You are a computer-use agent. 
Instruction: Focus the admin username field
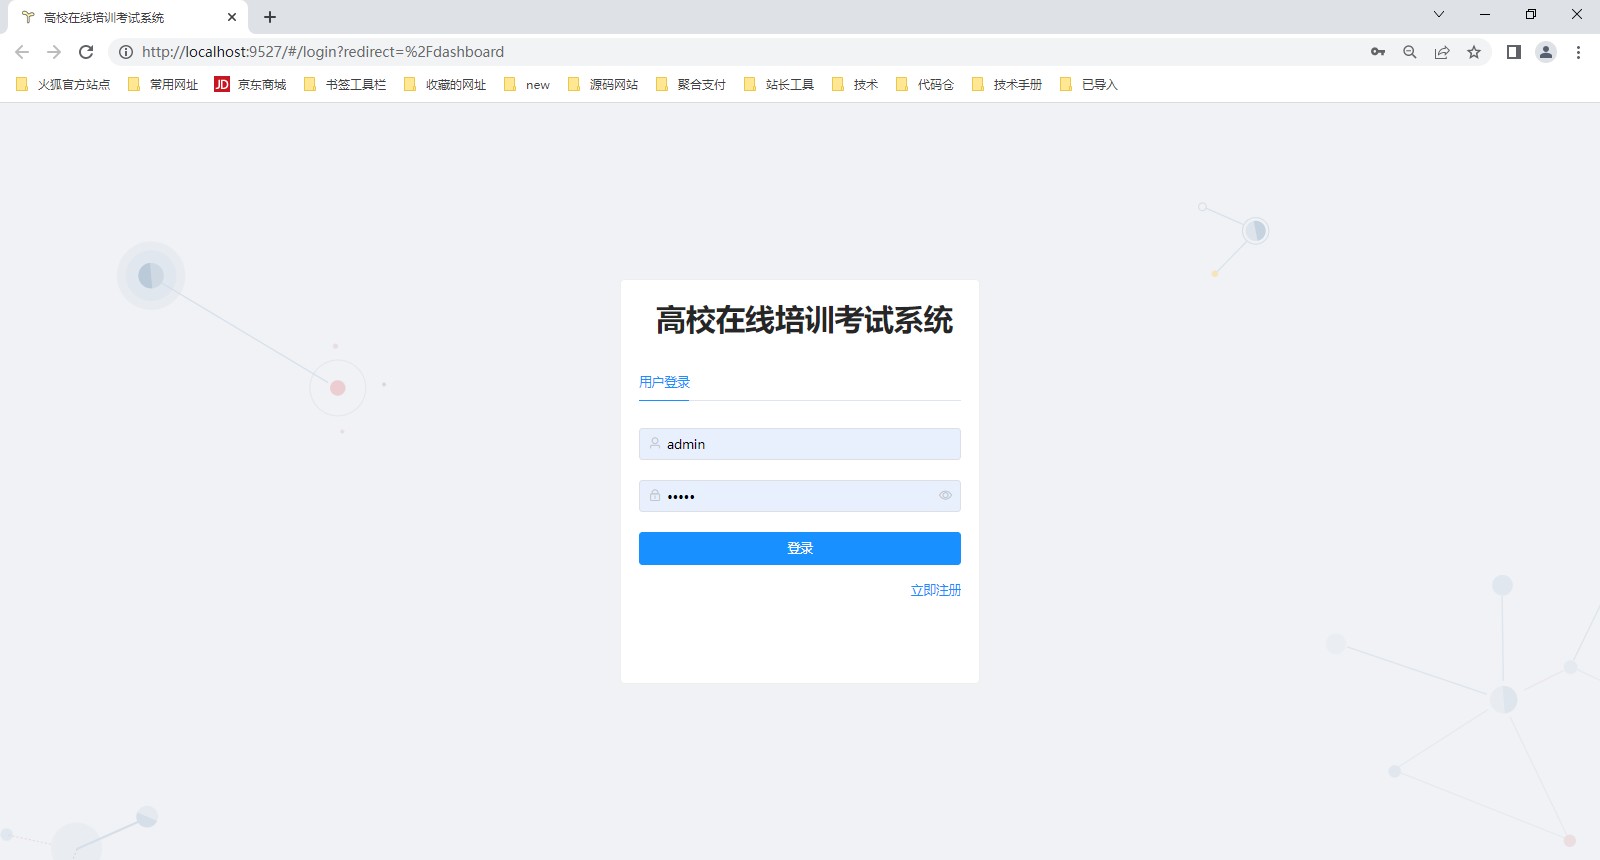click(800, 444)
